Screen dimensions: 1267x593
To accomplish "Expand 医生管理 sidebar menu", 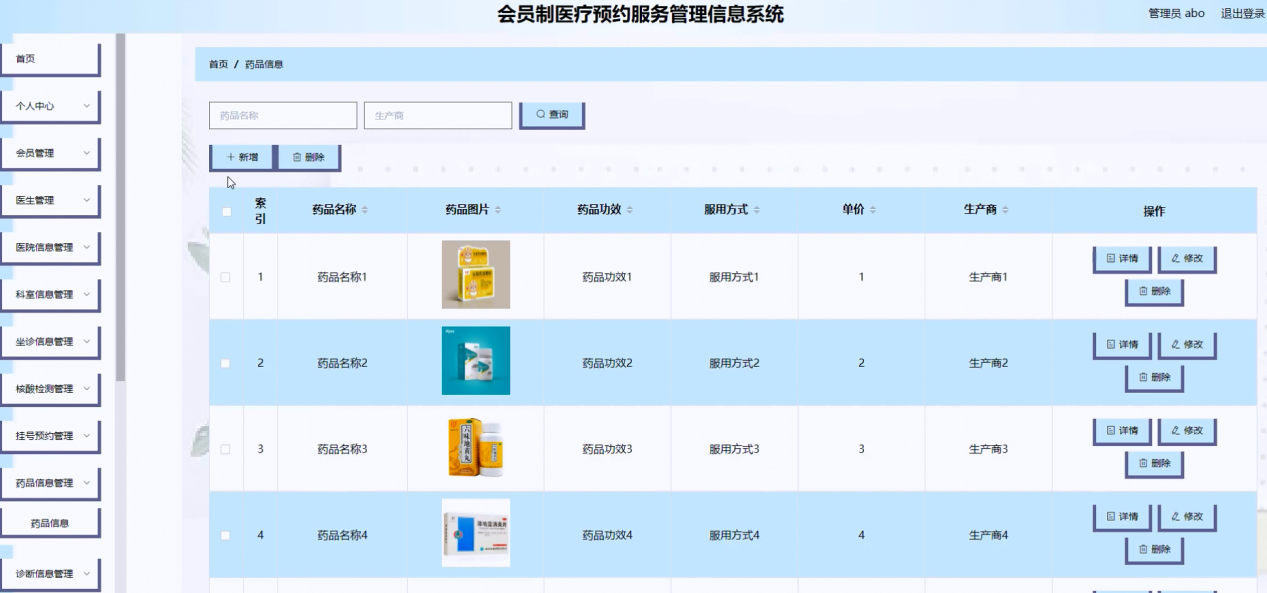I will [x=50, y=201].
